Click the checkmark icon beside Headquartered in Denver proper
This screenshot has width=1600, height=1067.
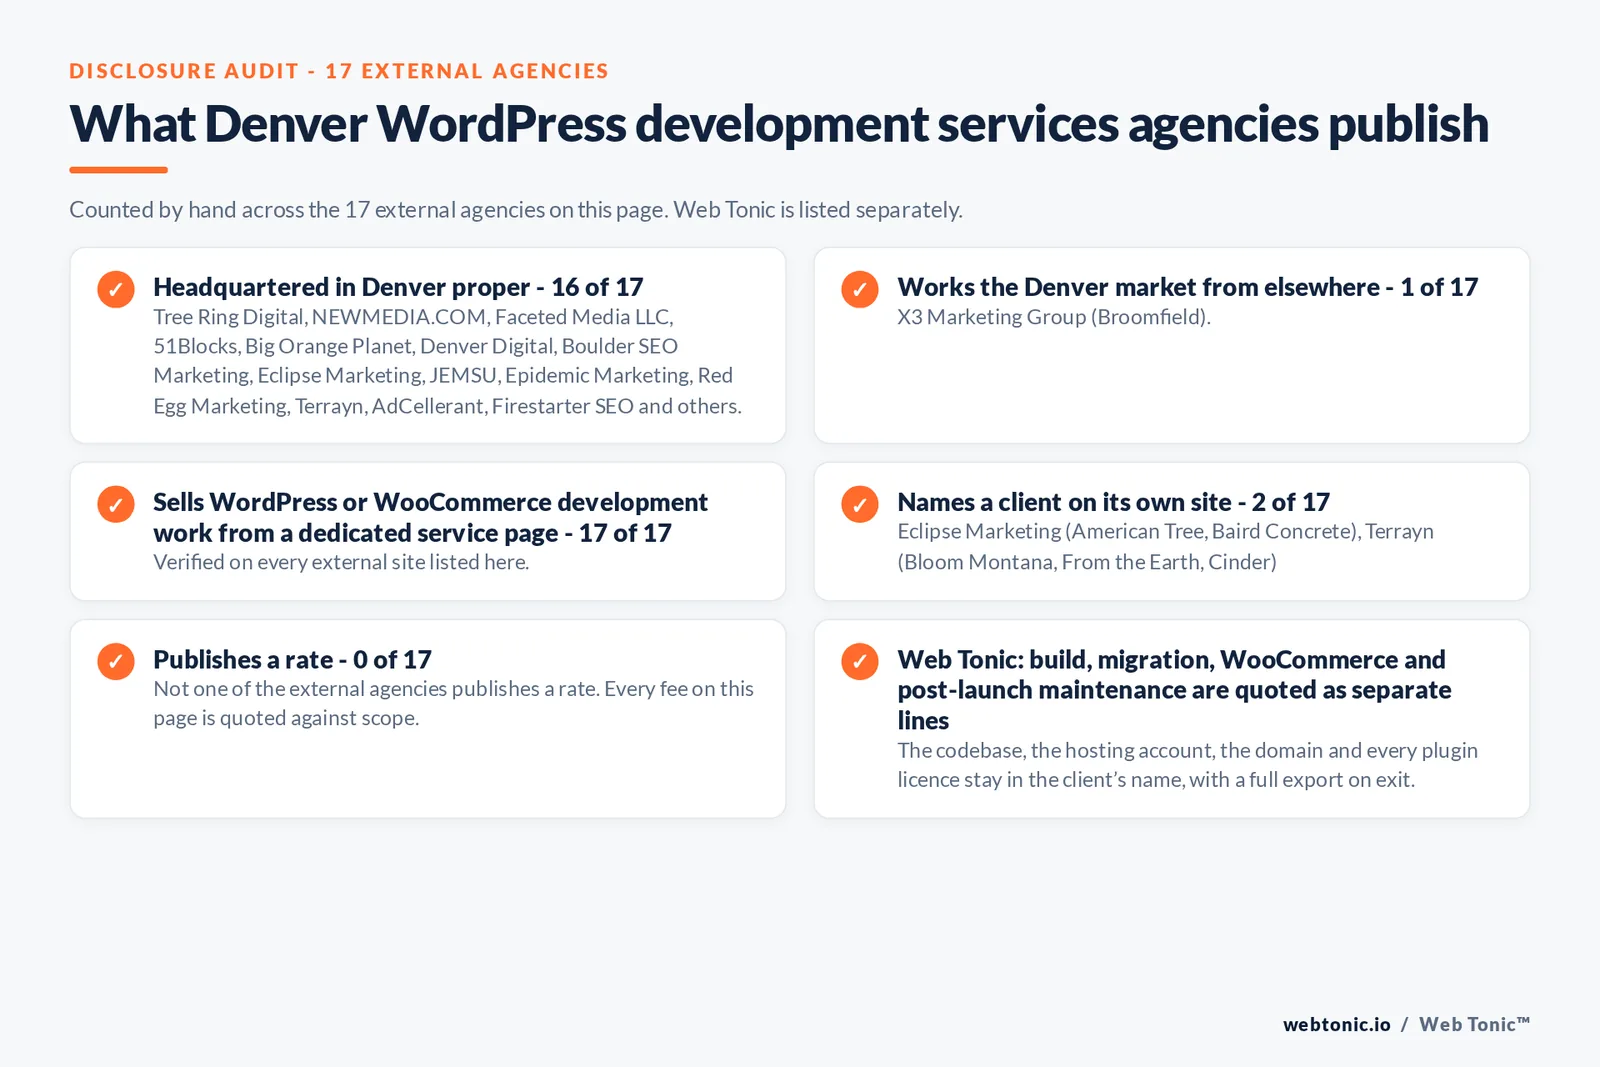point(116,289)
